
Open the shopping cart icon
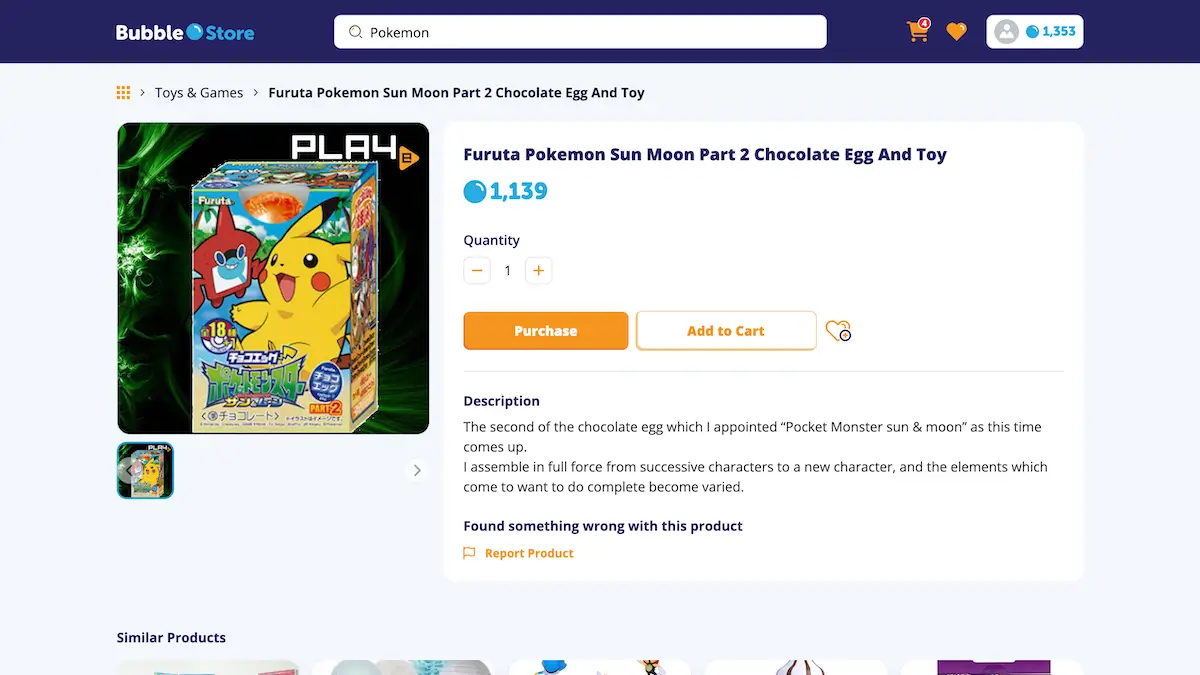pyautogui.click(x=917, y=32)
